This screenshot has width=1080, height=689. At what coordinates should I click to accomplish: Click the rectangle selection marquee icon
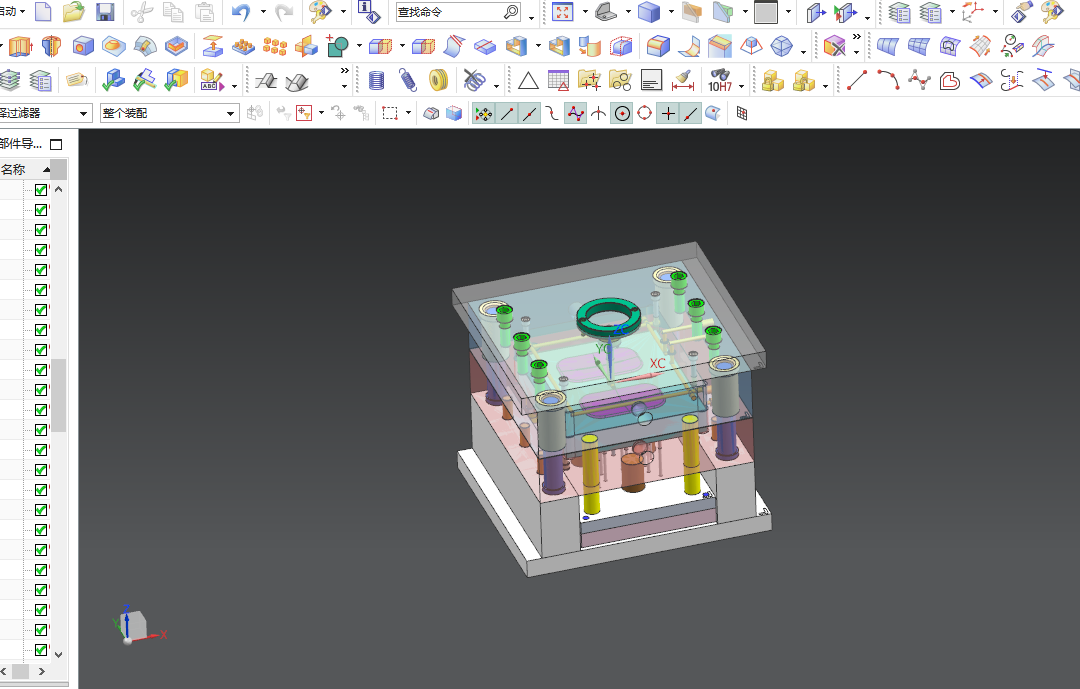pyautogui.click(x=390, y=113)
